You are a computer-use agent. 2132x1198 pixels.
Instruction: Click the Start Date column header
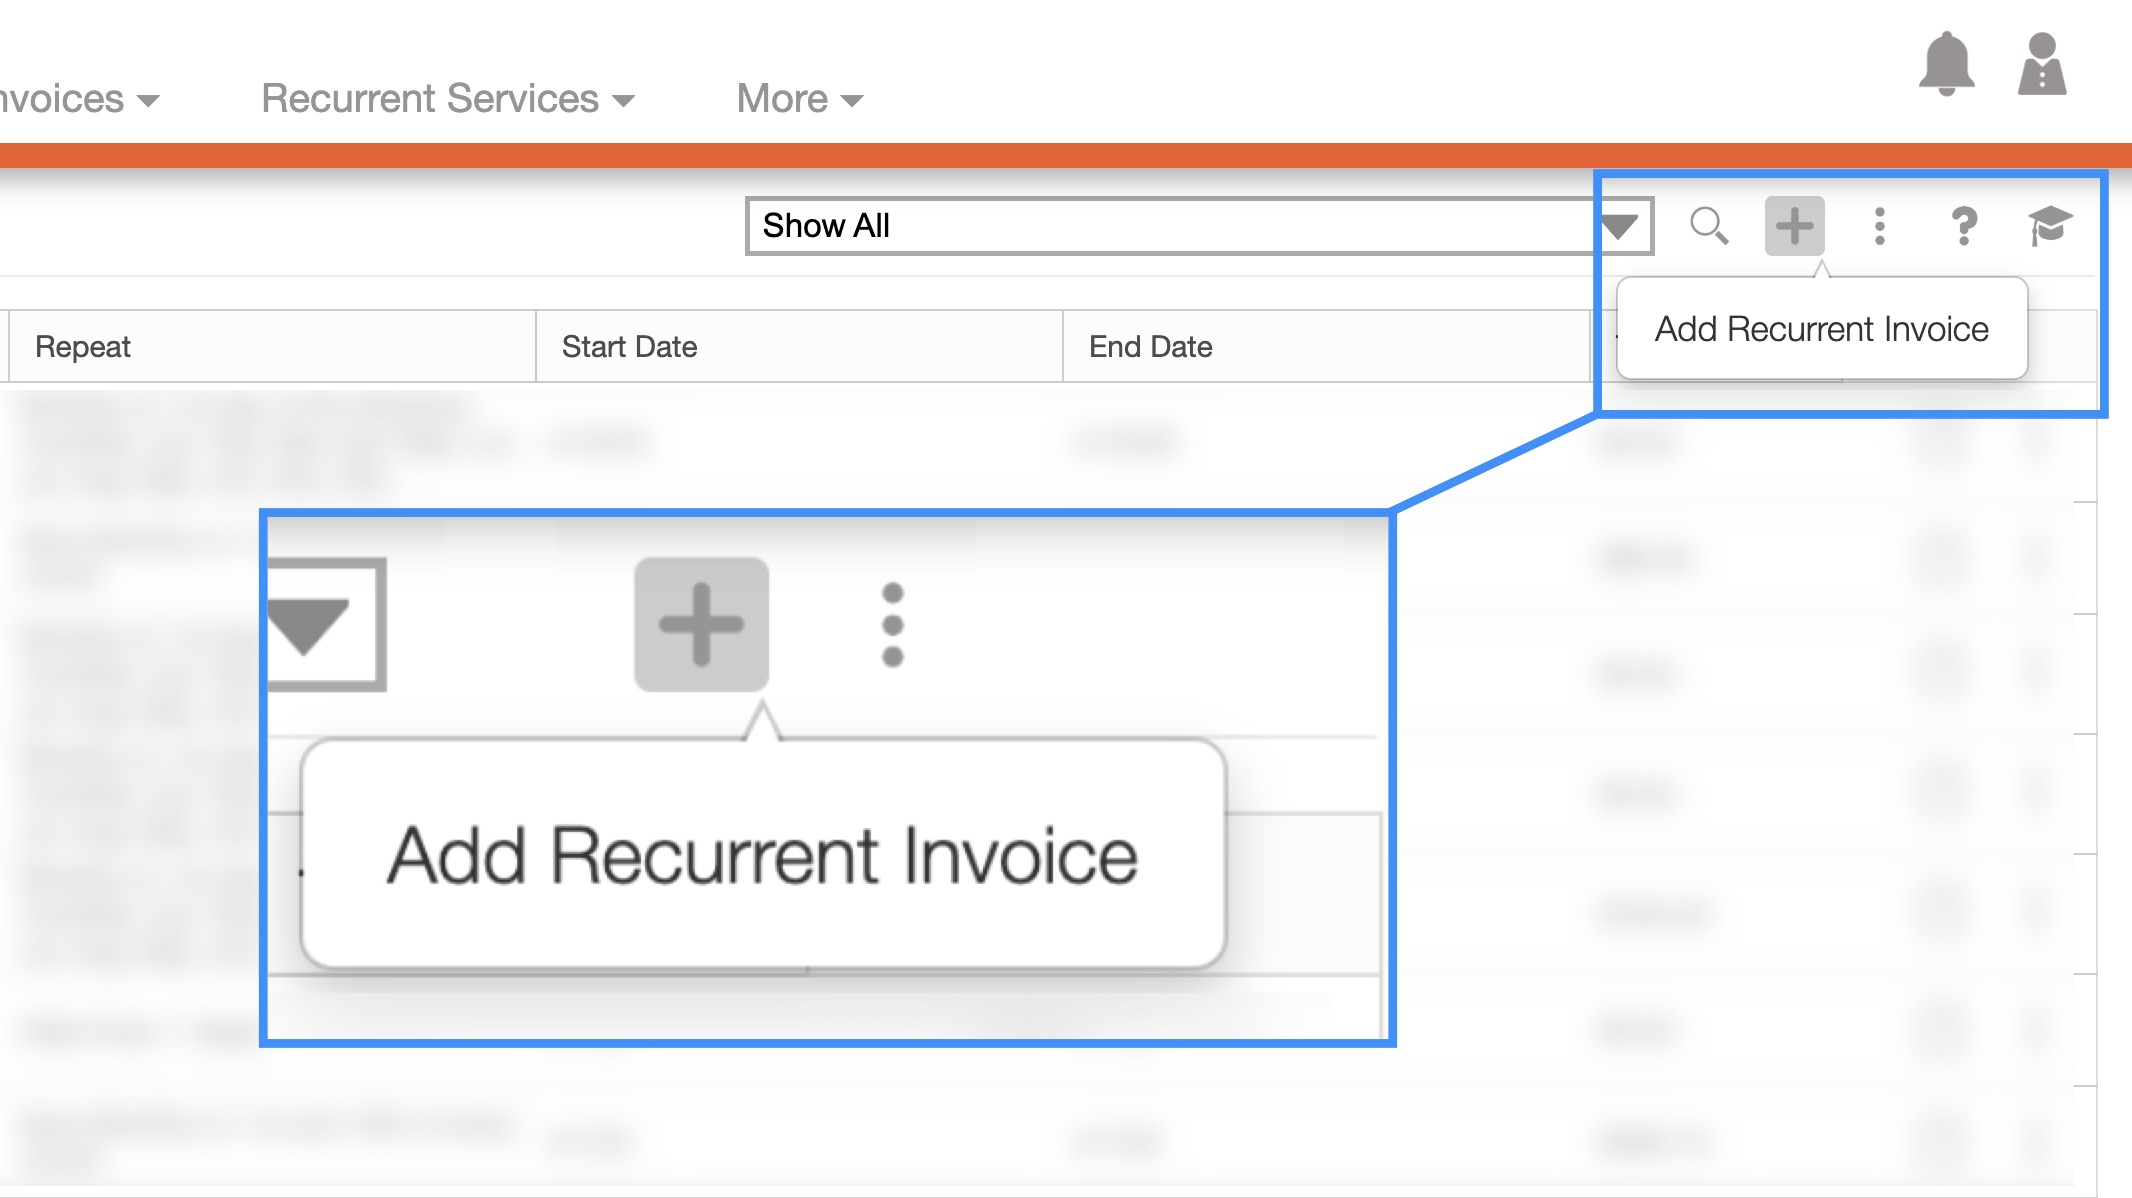[629, 347]
